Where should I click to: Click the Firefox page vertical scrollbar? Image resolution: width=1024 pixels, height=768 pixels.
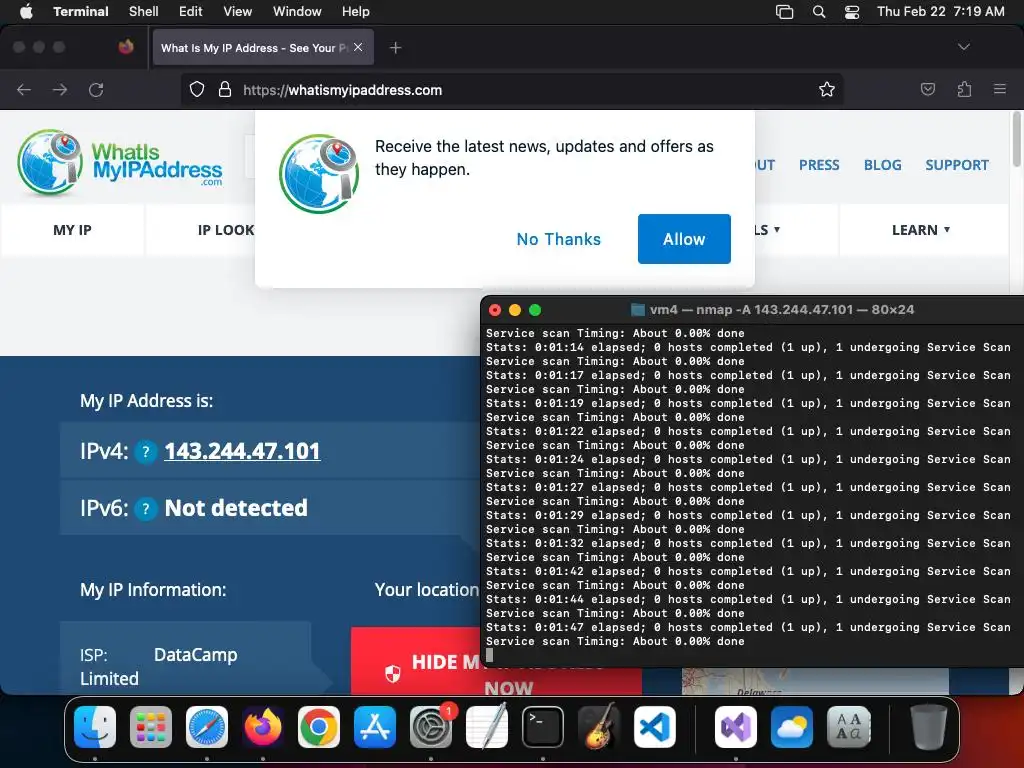click(x=1016, y=139)
